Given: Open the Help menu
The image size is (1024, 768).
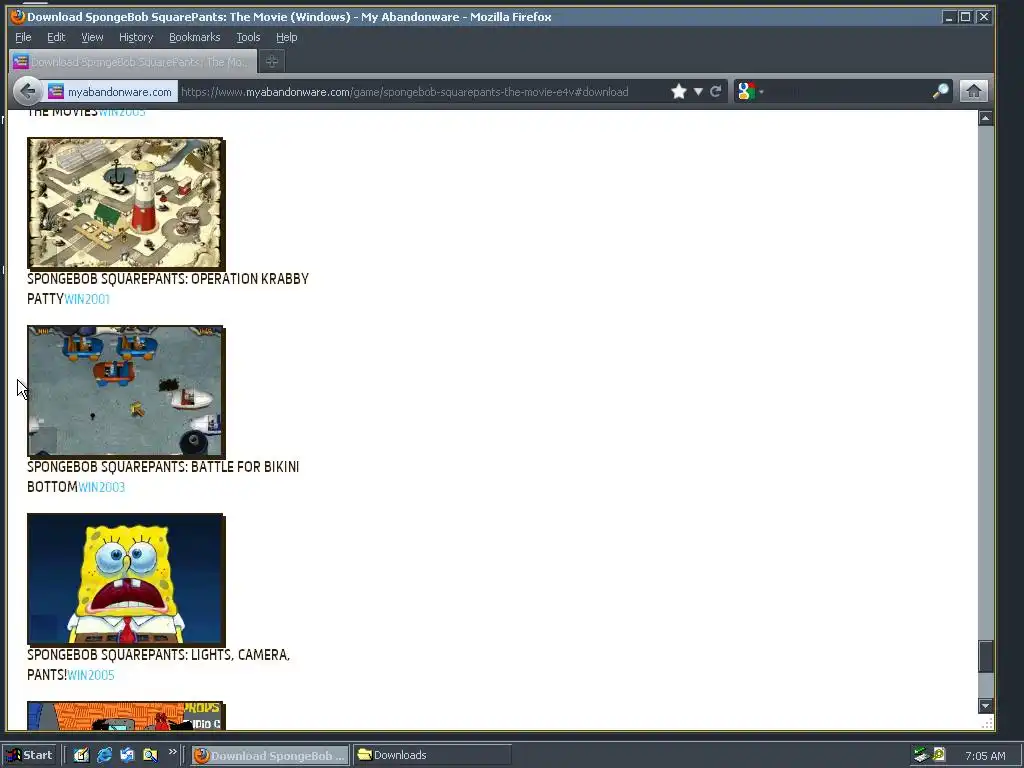Looking at the screenshot, I should [287, 37].
